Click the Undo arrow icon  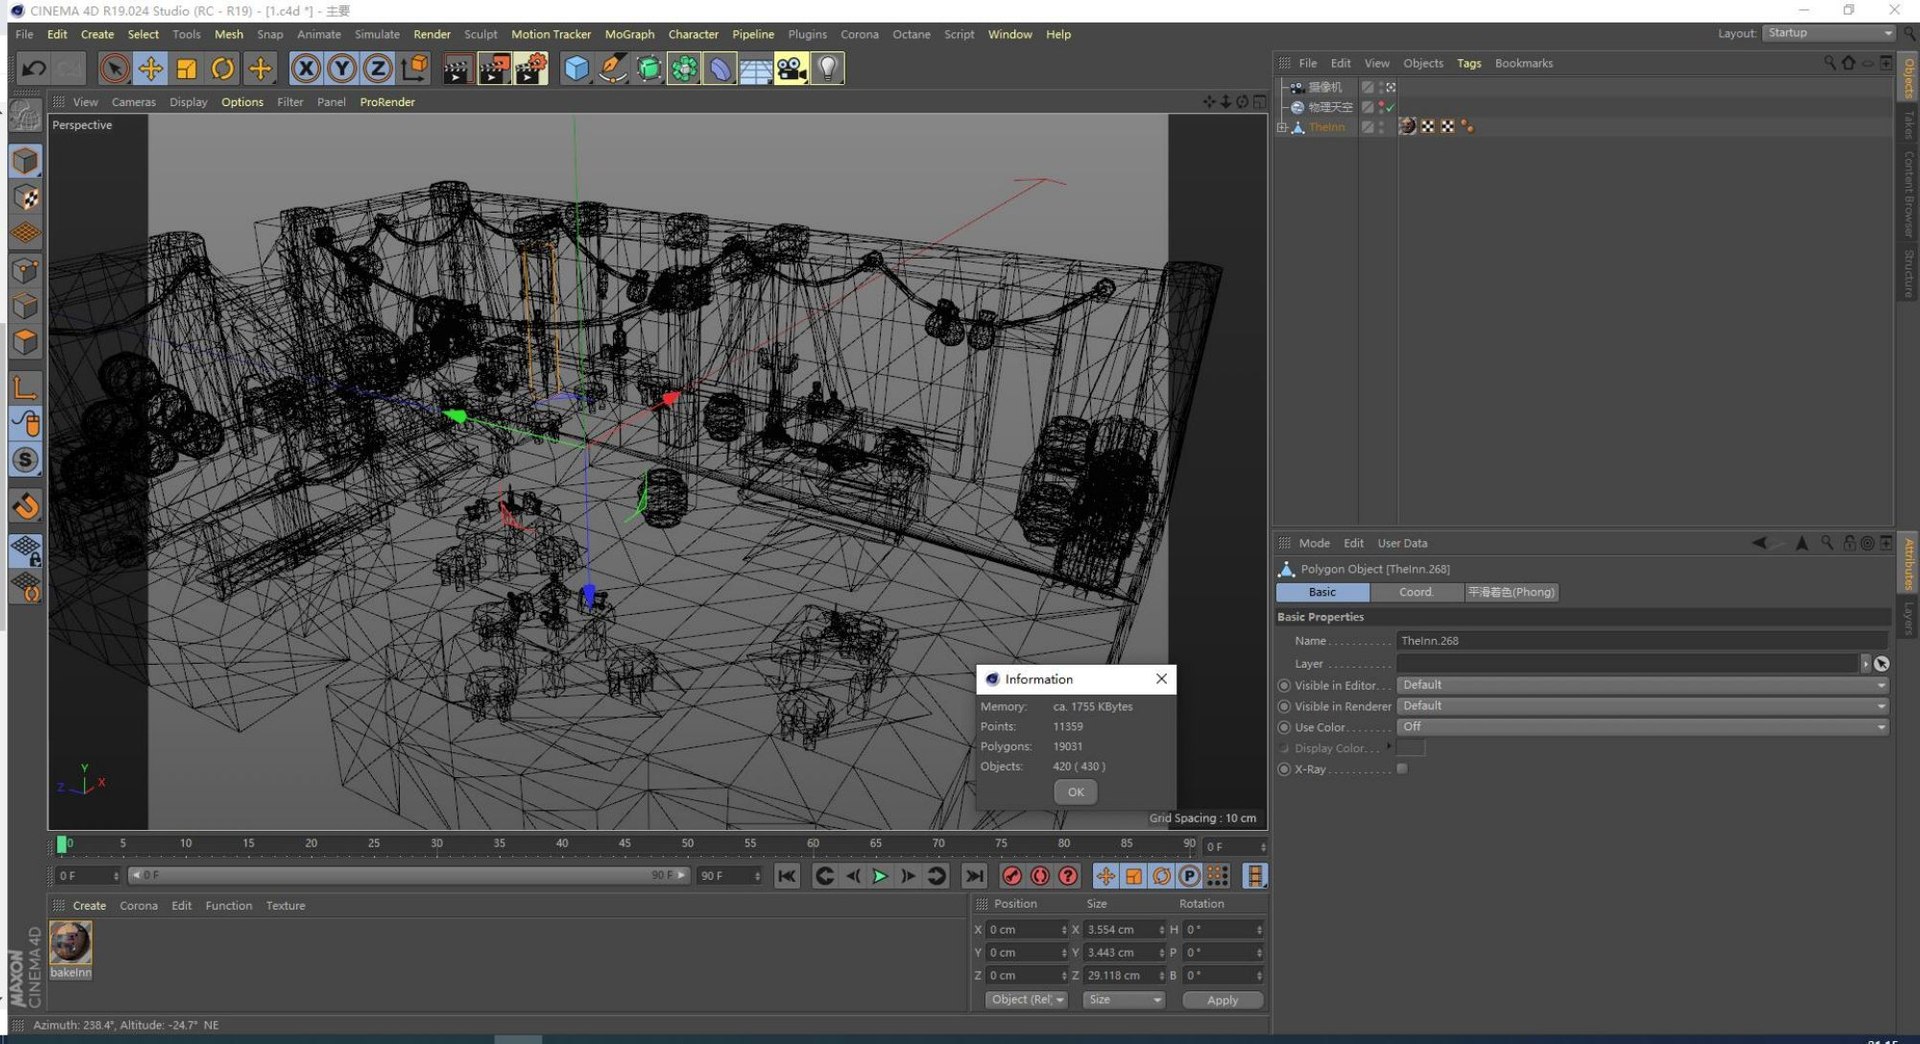[33, 68]
